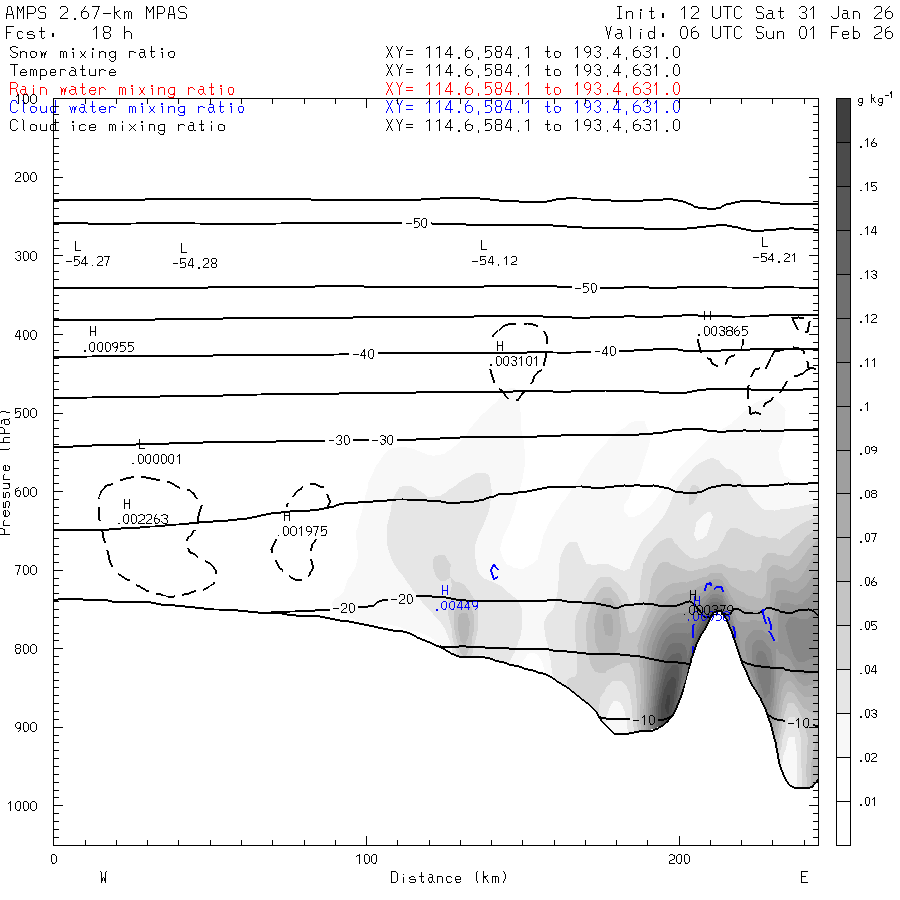The width and height of the screenshot is (900, 900).
Task: Click the red Rain water mixing ratio label
Action: click(x=122, y=89)
